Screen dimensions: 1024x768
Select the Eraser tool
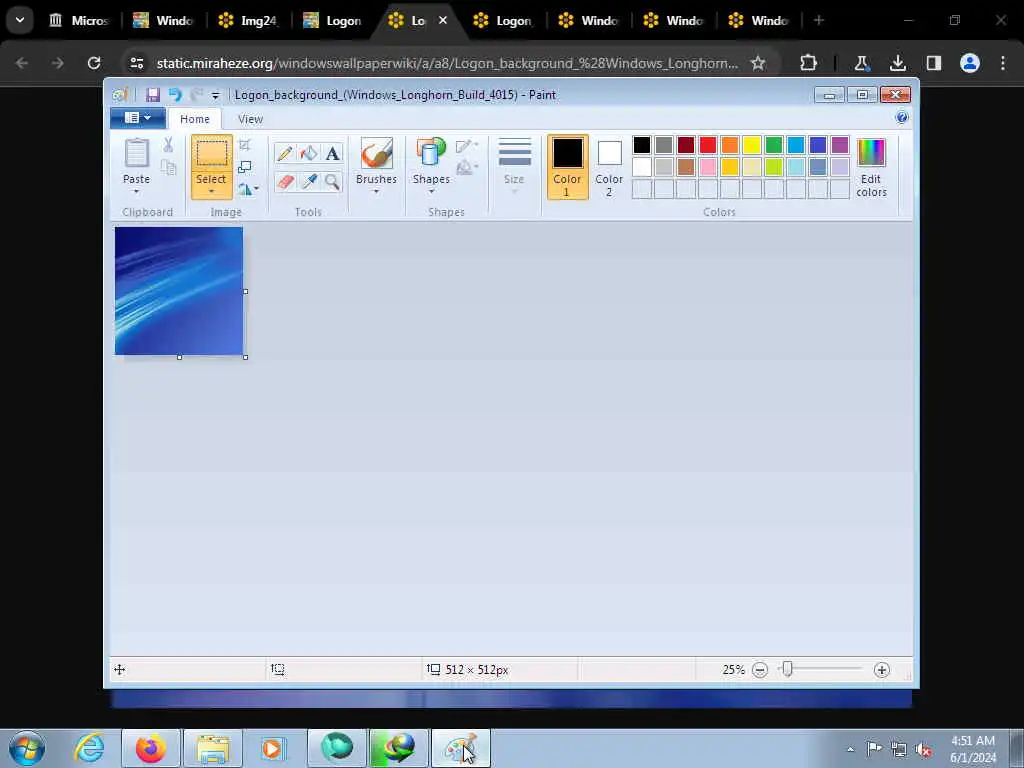(284, 181)
